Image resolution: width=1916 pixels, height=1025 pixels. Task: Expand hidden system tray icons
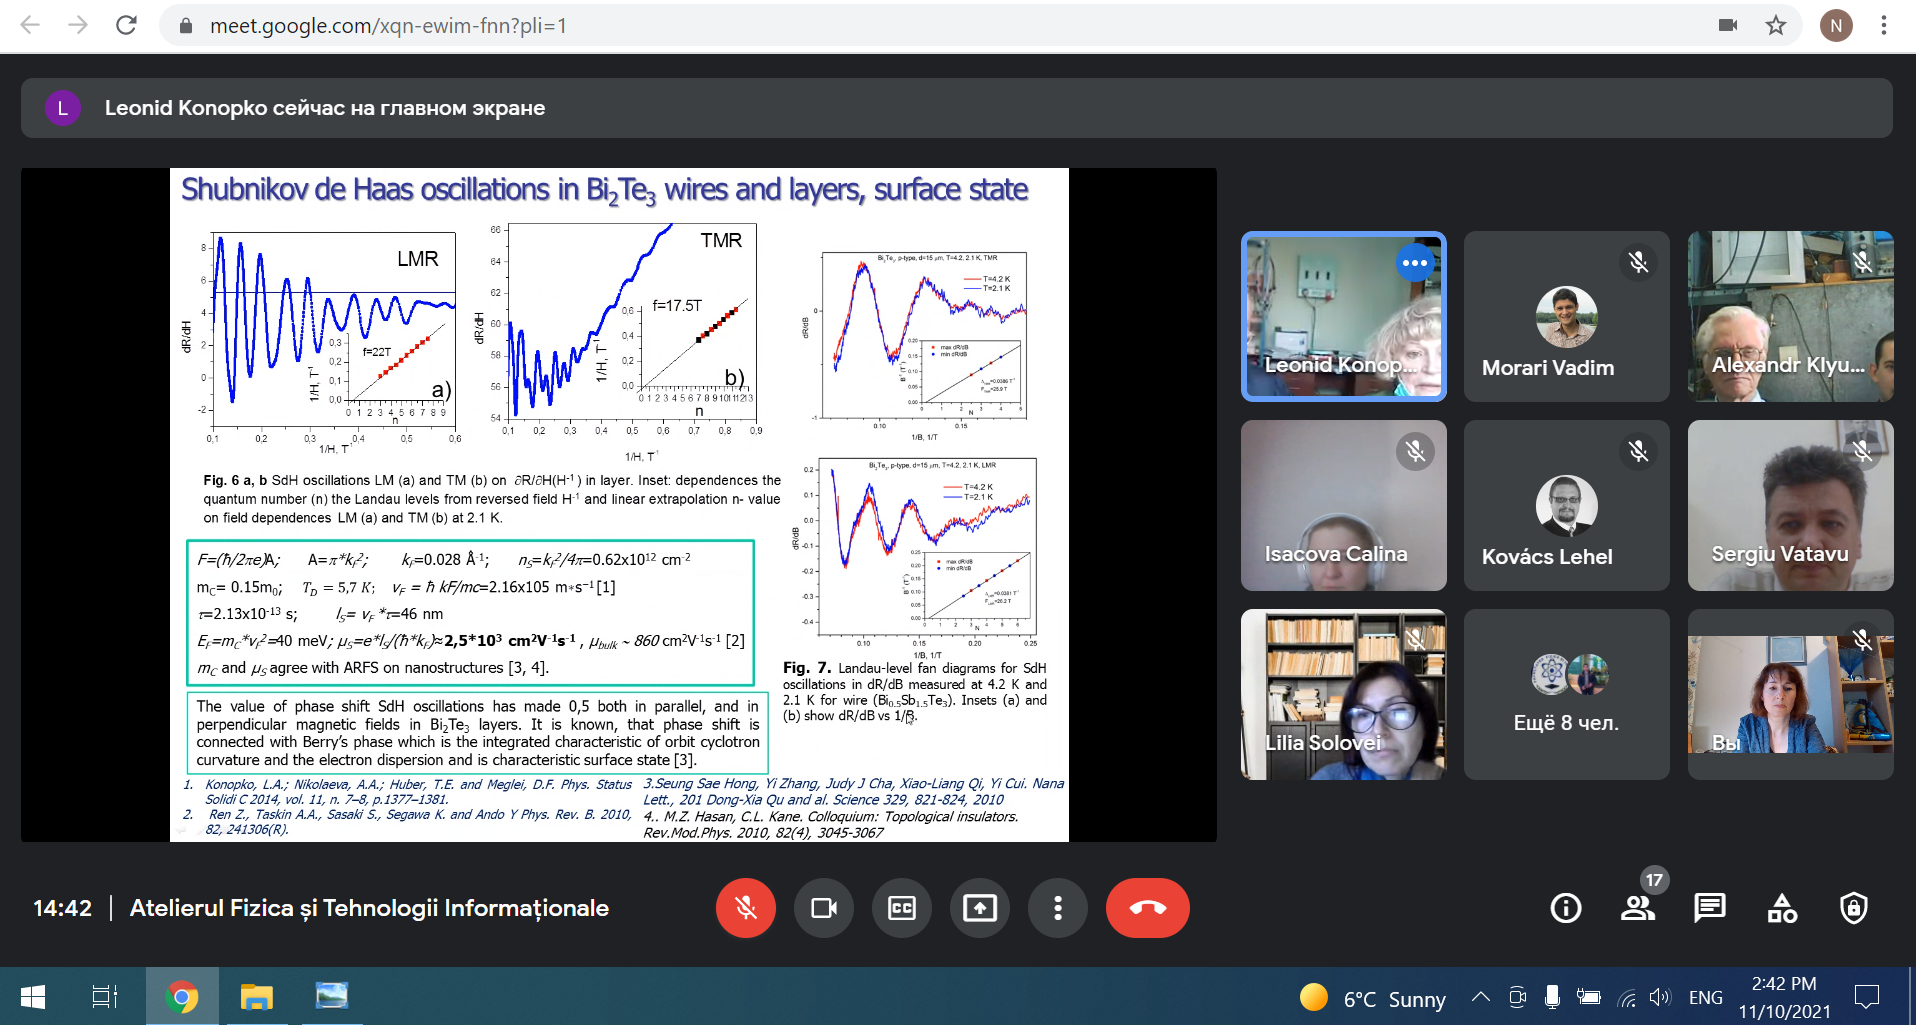(x=1480, y=997)
